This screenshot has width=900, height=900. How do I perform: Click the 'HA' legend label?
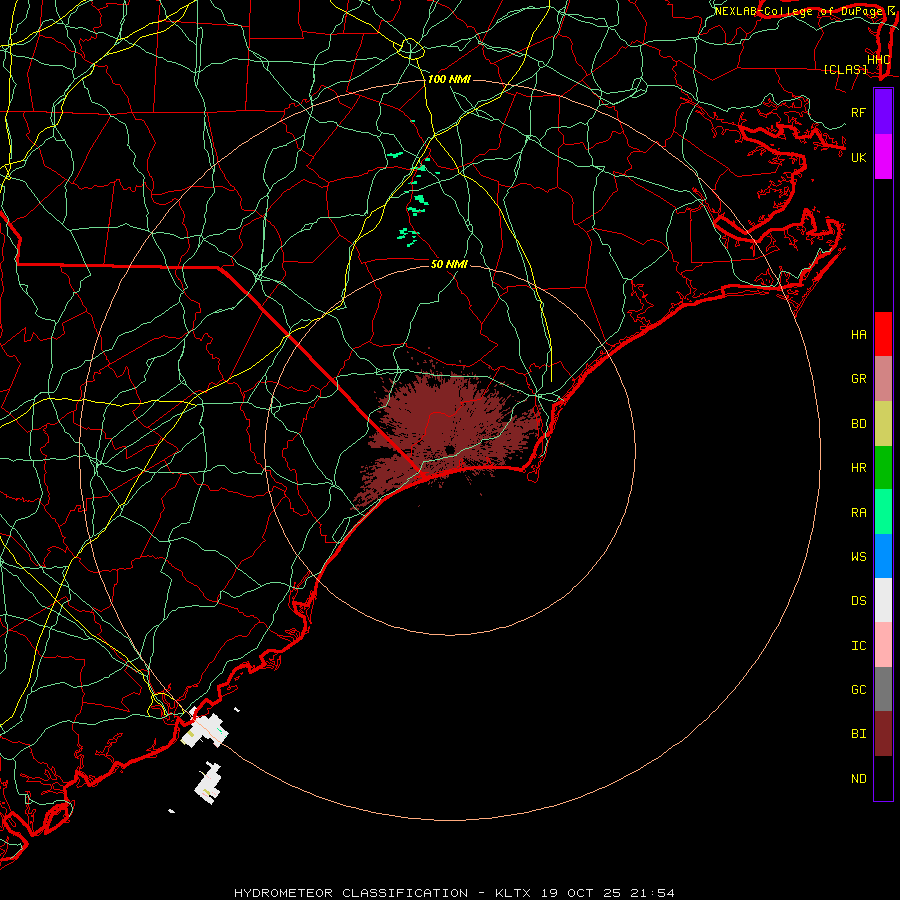click(858, 334)
